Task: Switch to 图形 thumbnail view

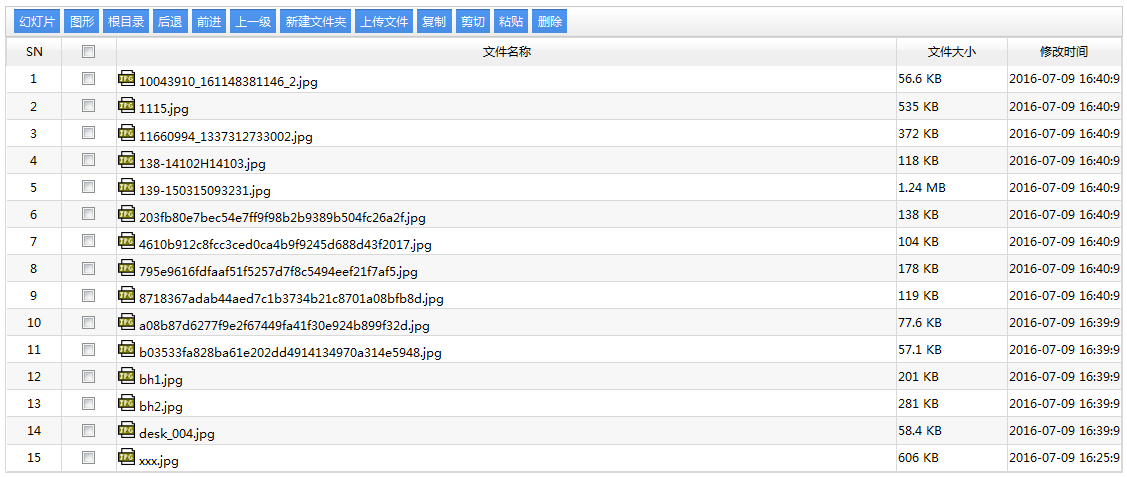Action: [82, 22]
